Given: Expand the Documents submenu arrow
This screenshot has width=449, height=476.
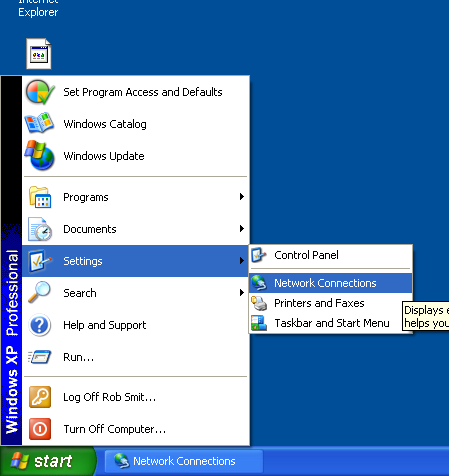Looking at the screenshot, I should click(242, 229).
